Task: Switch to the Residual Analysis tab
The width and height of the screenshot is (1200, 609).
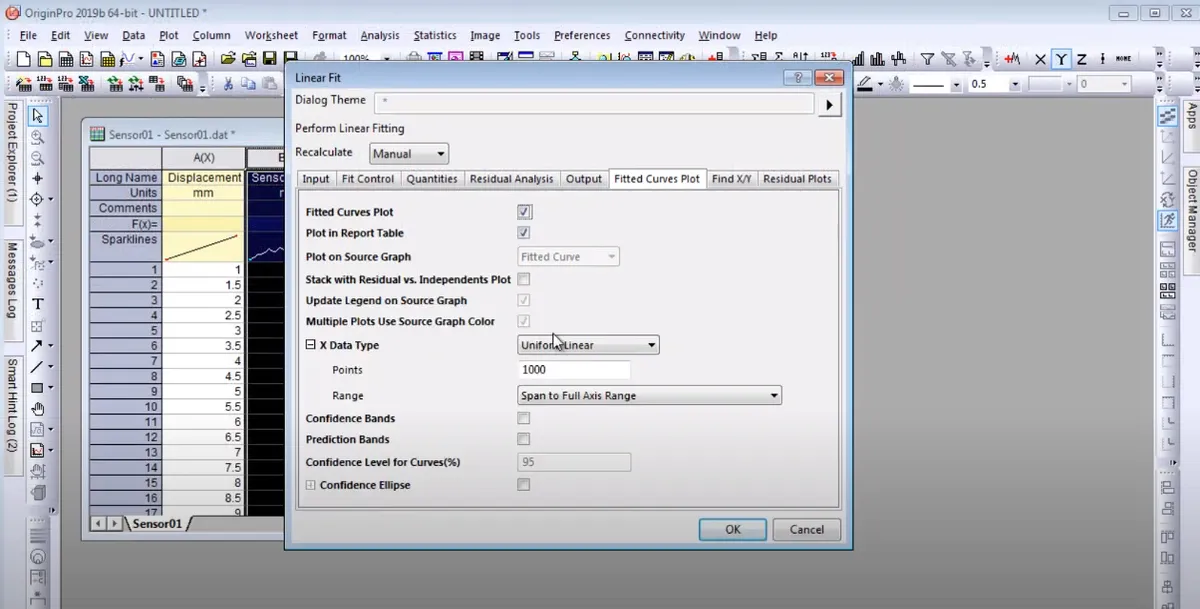Action: pos(511,179)
